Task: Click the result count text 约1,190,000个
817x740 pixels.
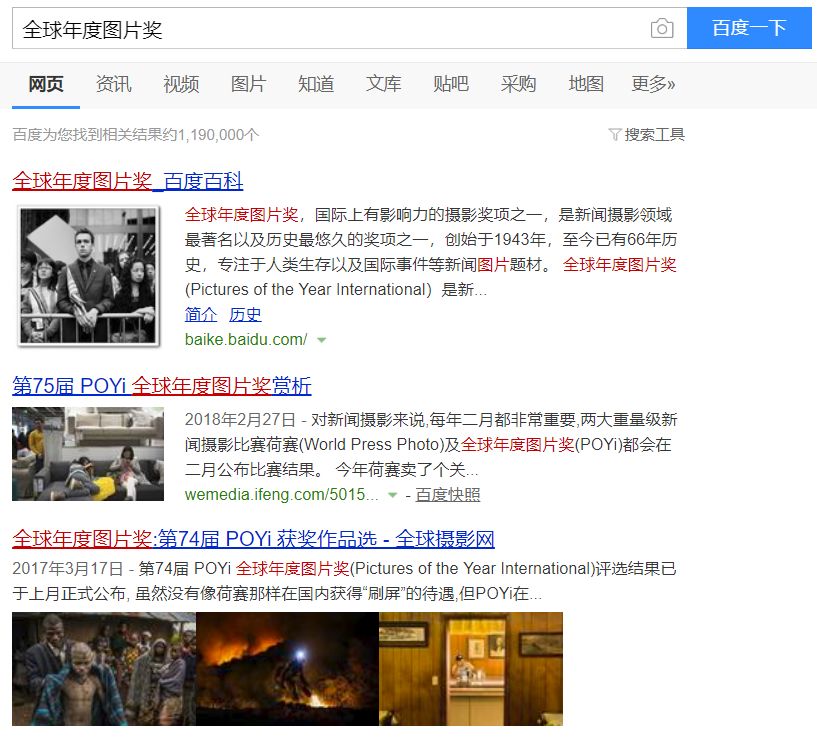Action: [211, 135]
